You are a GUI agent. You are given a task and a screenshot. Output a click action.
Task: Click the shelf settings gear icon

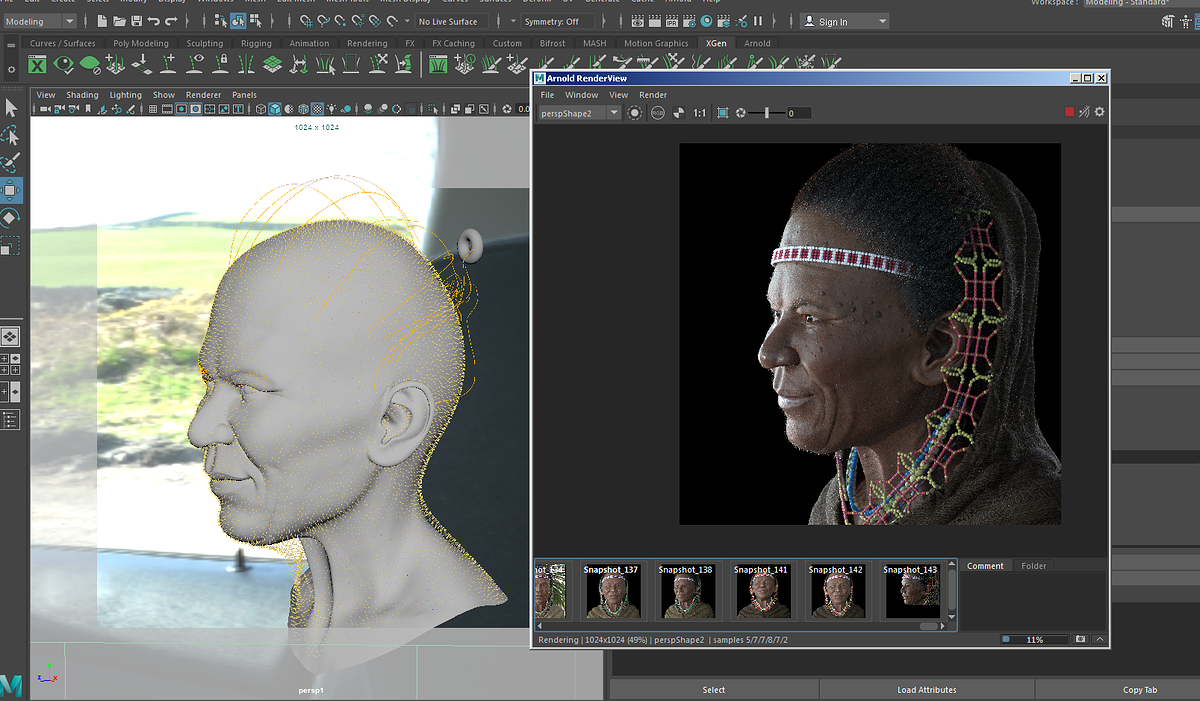coord(9,68)
